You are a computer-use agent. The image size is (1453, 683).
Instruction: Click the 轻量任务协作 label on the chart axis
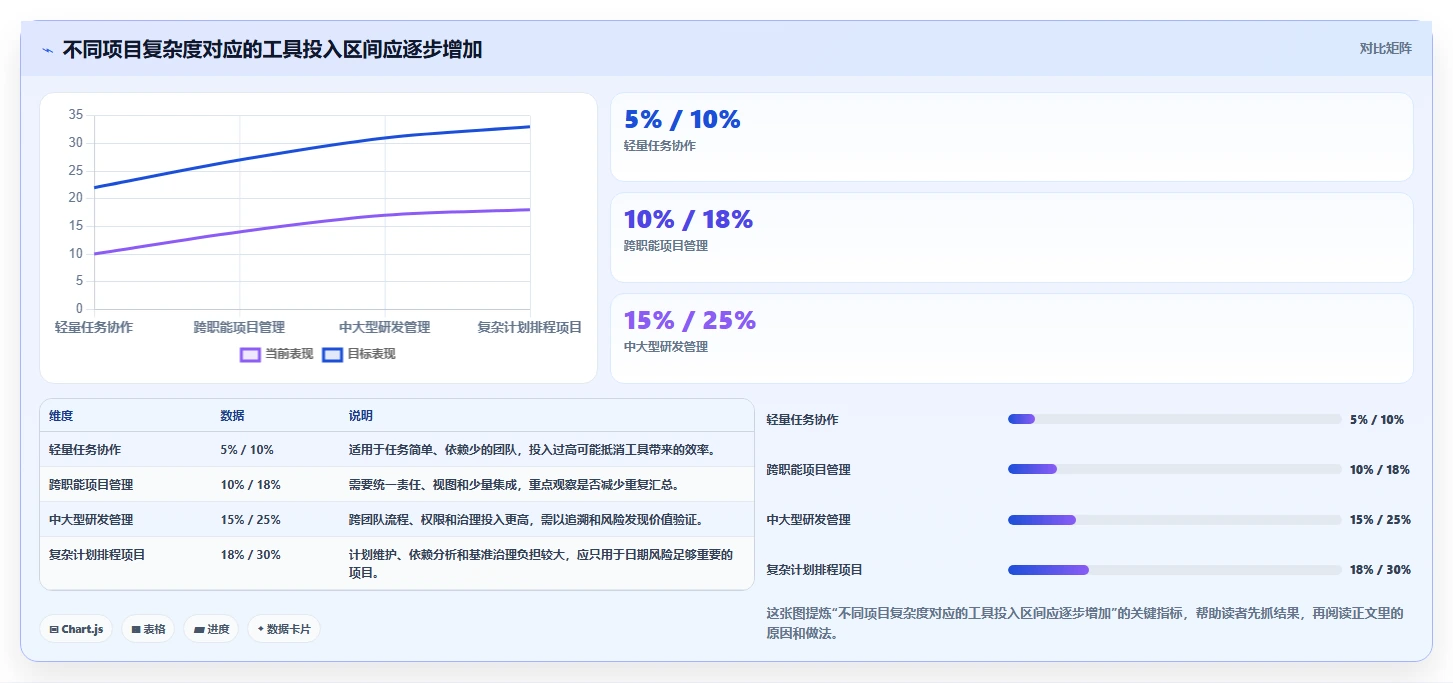tap(94, 327)
